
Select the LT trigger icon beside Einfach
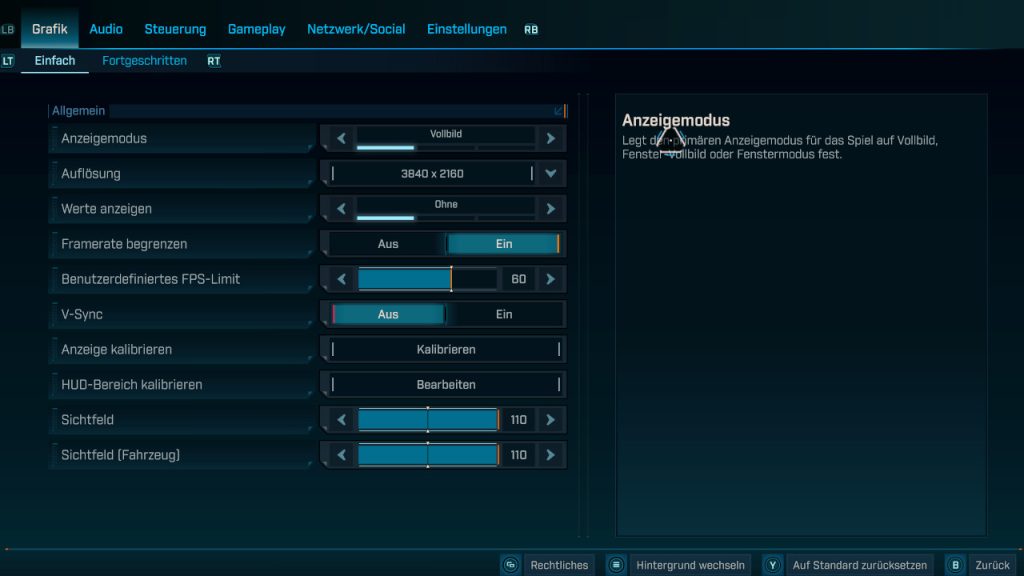click(x=8, y=60)
